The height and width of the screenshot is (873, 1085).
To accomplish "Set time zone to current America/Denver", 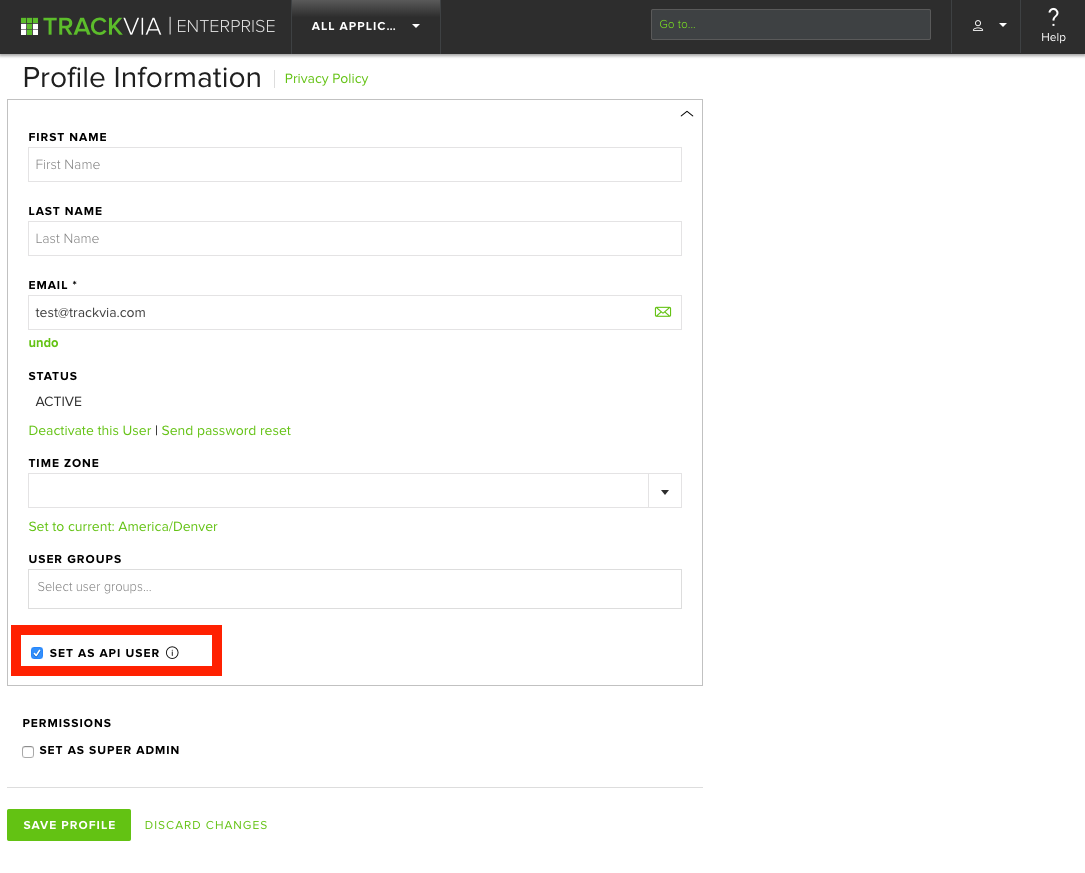I will (123, 526).
